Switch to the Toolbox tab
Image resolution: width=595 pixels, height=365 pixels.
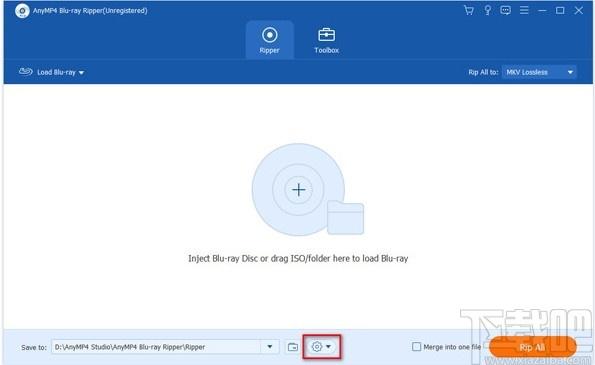(x=326, y=40)
